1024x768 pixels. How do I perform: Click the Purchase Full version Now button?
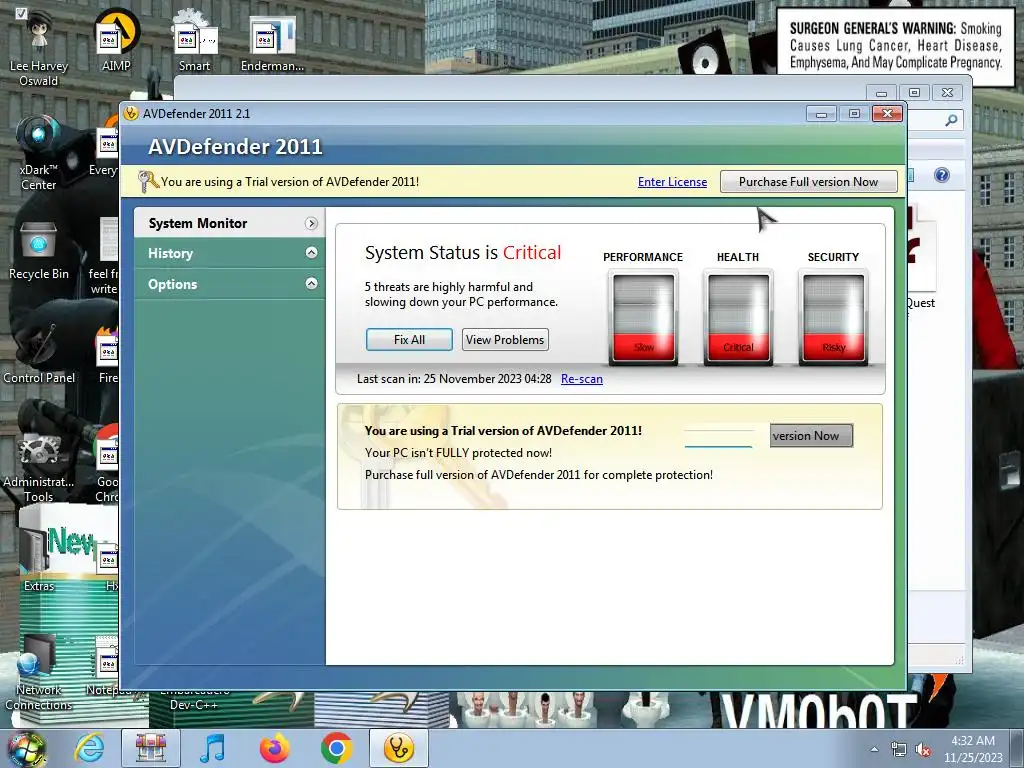tap(808, 182)
